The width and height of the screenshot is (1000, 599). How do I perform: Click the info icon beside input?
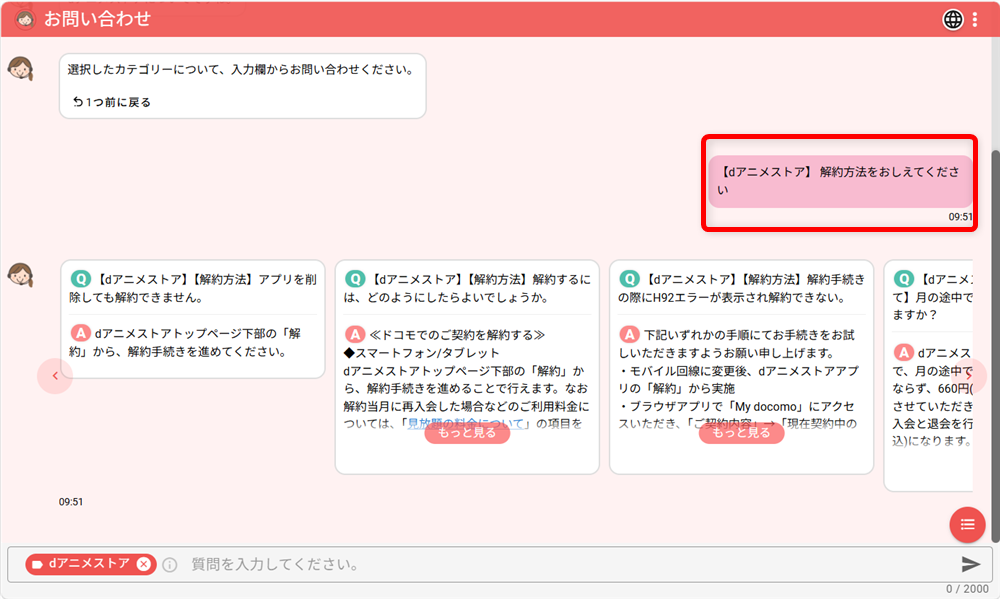click(170, 565)
